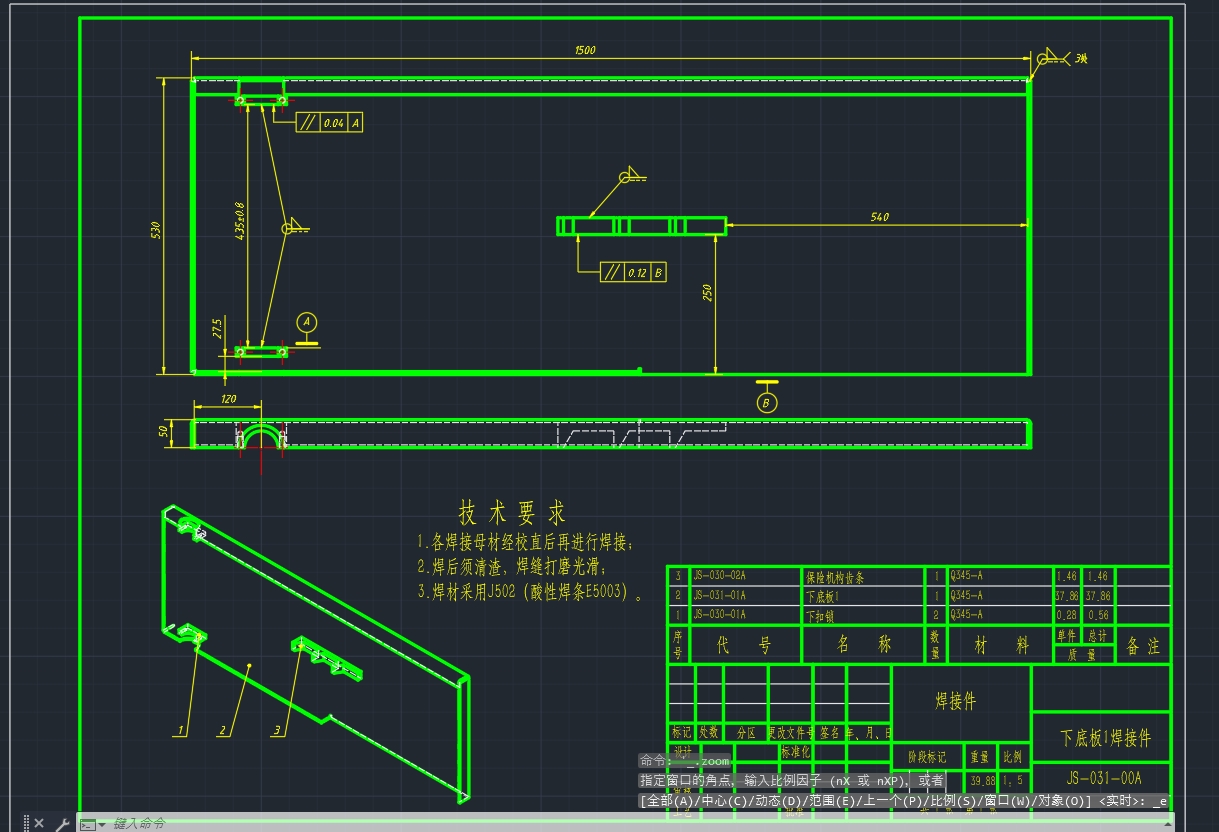Select balloon number 3 in isometric view

[x=277, y=730]
